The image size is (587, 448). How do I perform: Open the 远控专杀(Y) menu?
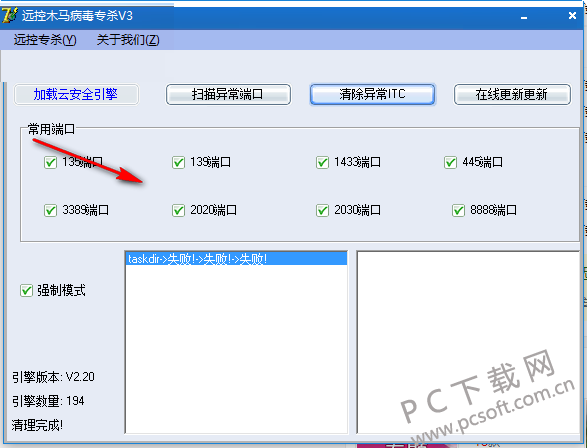[x=45, y=40]
